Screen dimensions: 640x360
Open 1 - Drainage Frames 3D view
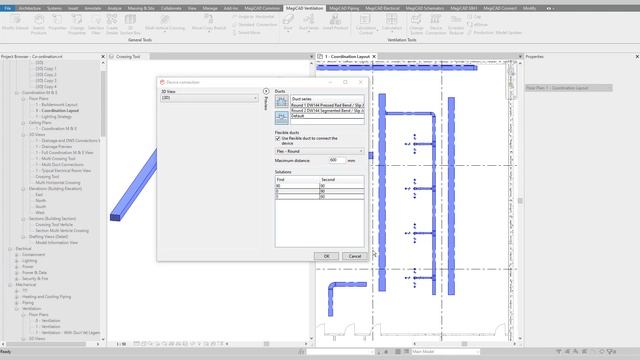click(53, 147)
